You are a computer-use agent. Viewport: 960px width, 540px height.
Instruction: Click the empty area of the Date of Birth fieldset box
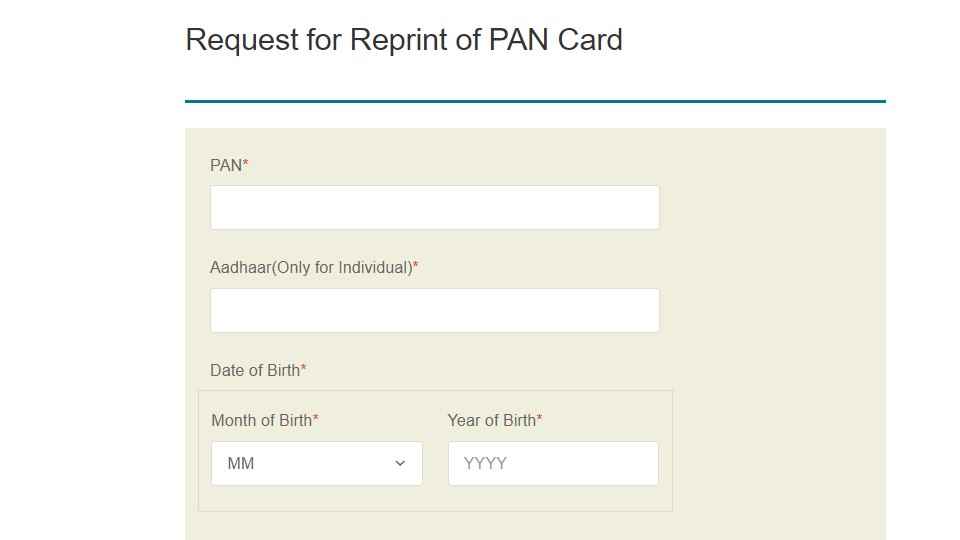tap(436, 498)
